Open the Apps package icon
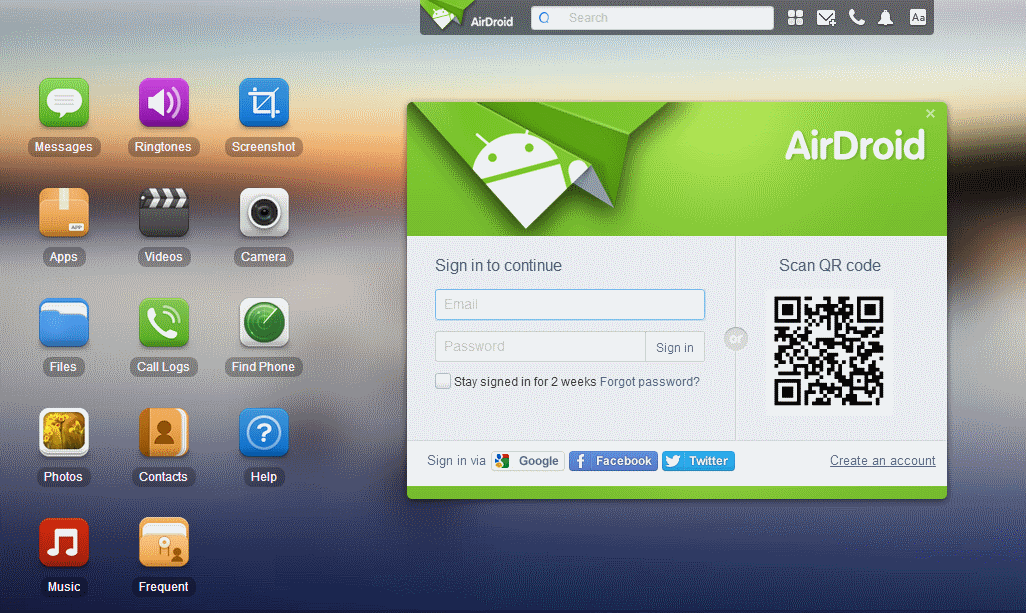The height and width of the screenshot is (613, 1026). (63, 213)
